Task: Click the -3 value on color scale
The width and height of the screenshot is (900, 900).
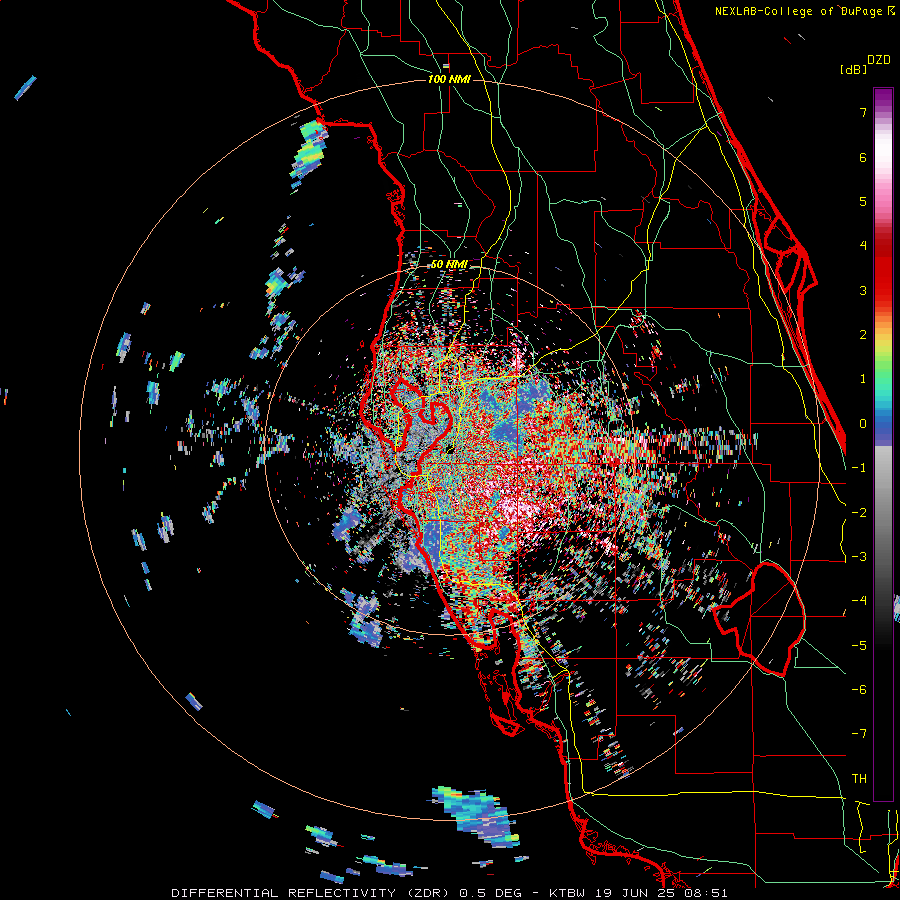Action: [x=859, y=557]
